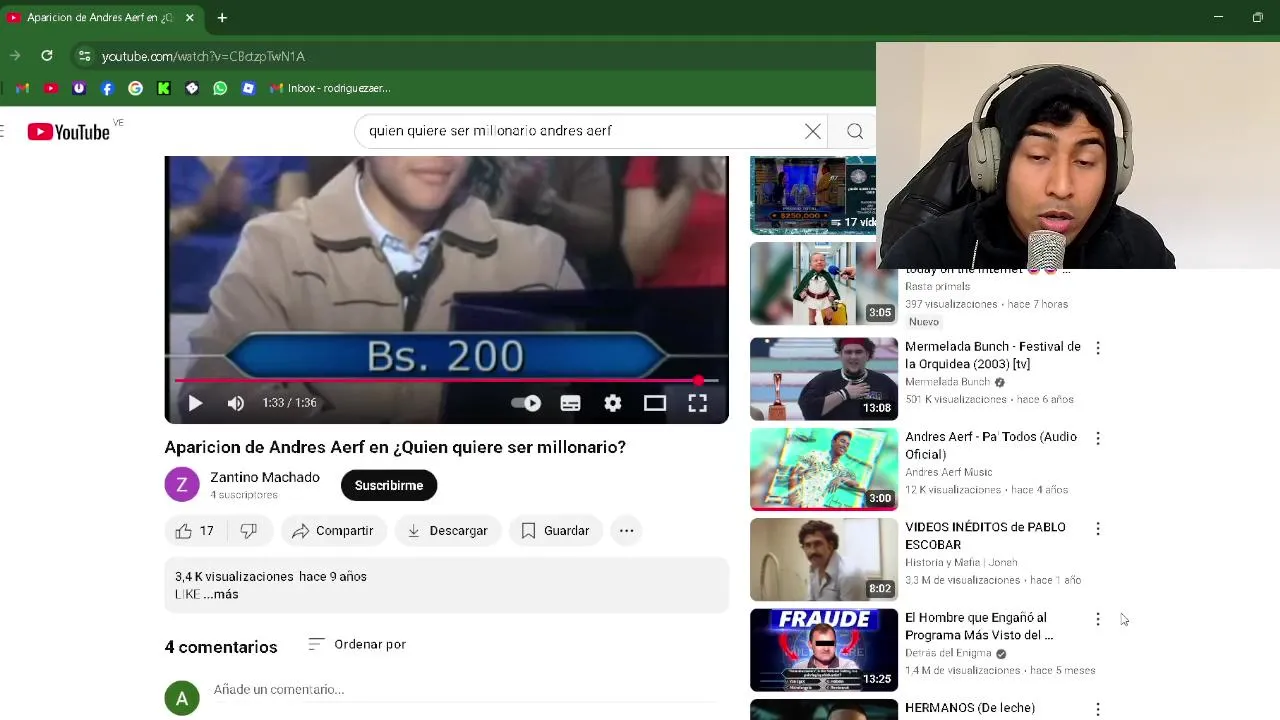Open Zantino Machado channel name
1280x720 pixels.
(265, 477)
